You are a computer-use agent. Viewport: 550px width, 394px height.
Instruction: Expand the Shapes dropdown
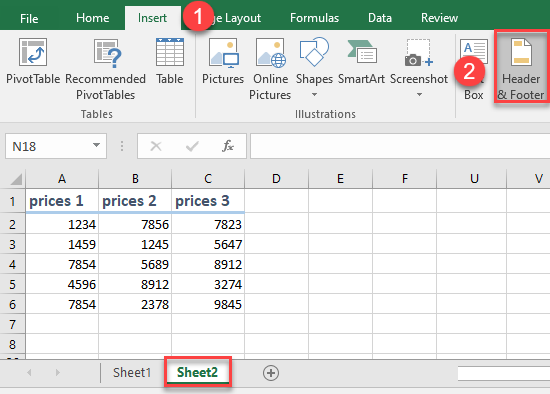tap(314, 95)
